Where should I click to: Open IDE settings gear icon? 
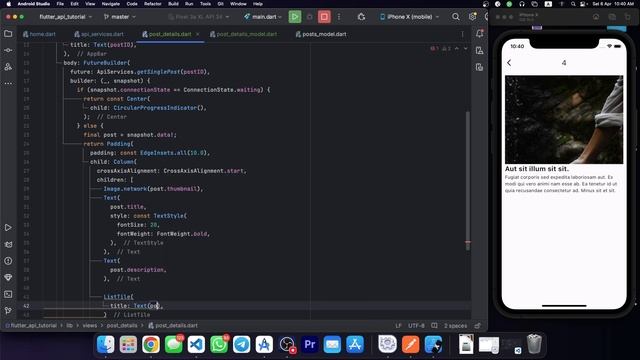[473, 17]
